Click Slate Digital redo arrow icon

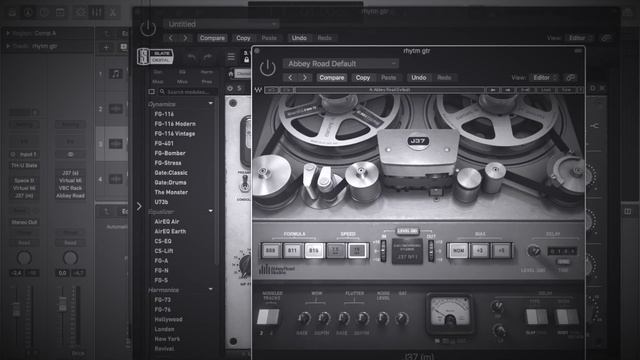207,57
